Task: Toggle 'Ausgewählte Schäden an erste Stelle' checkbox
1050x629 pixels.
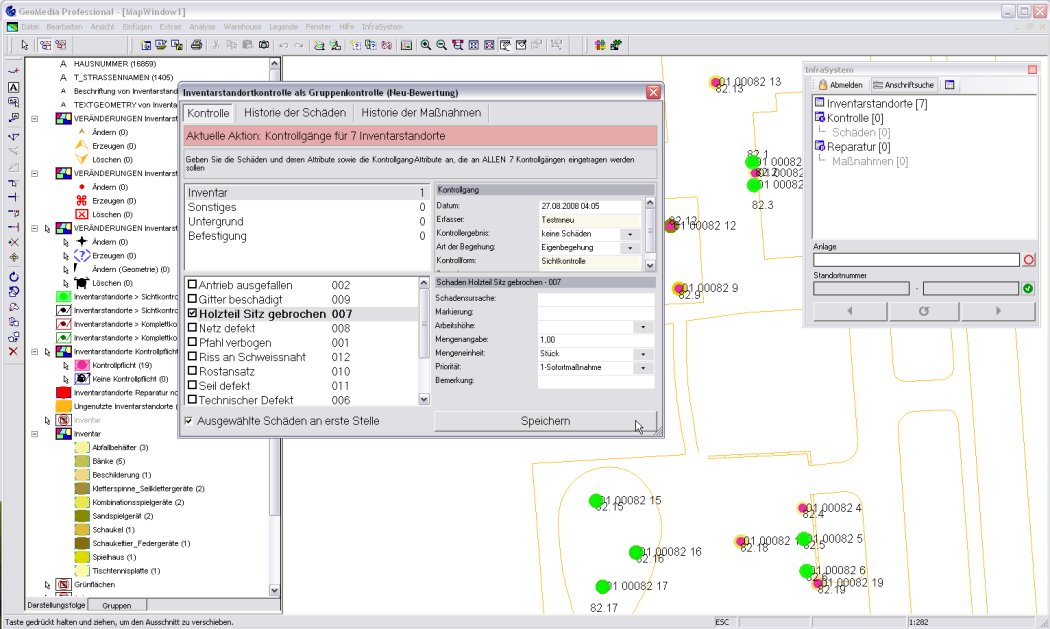Action: (x=189, y=421)
